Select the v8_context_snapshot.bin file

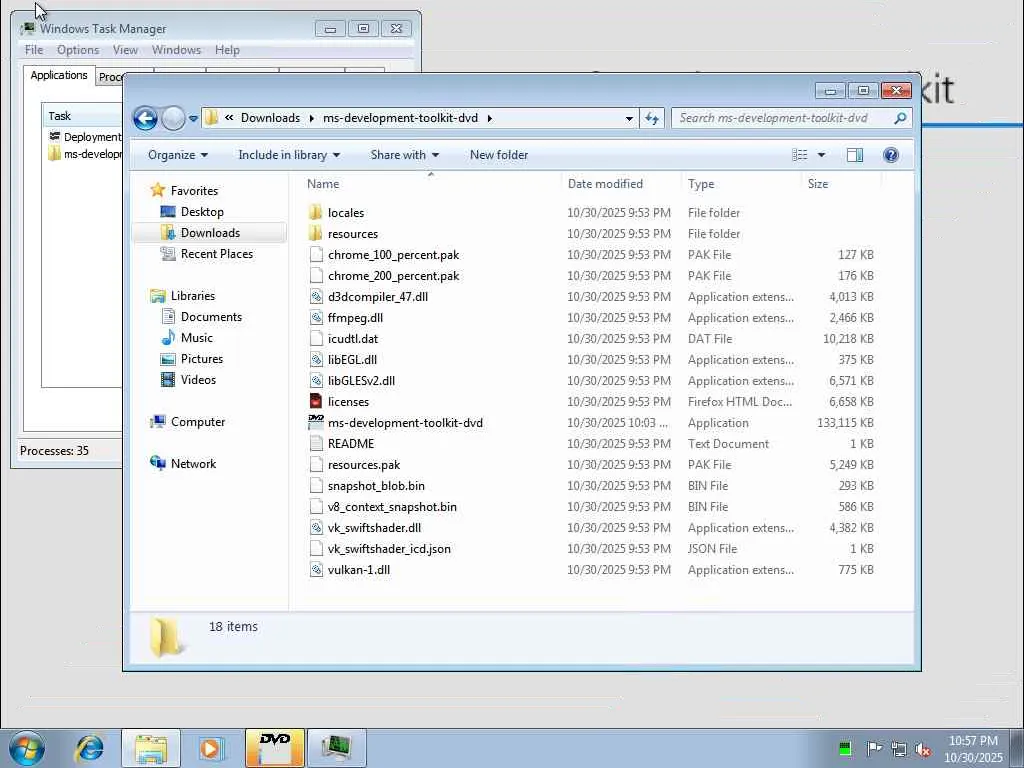tap(392, 507)
